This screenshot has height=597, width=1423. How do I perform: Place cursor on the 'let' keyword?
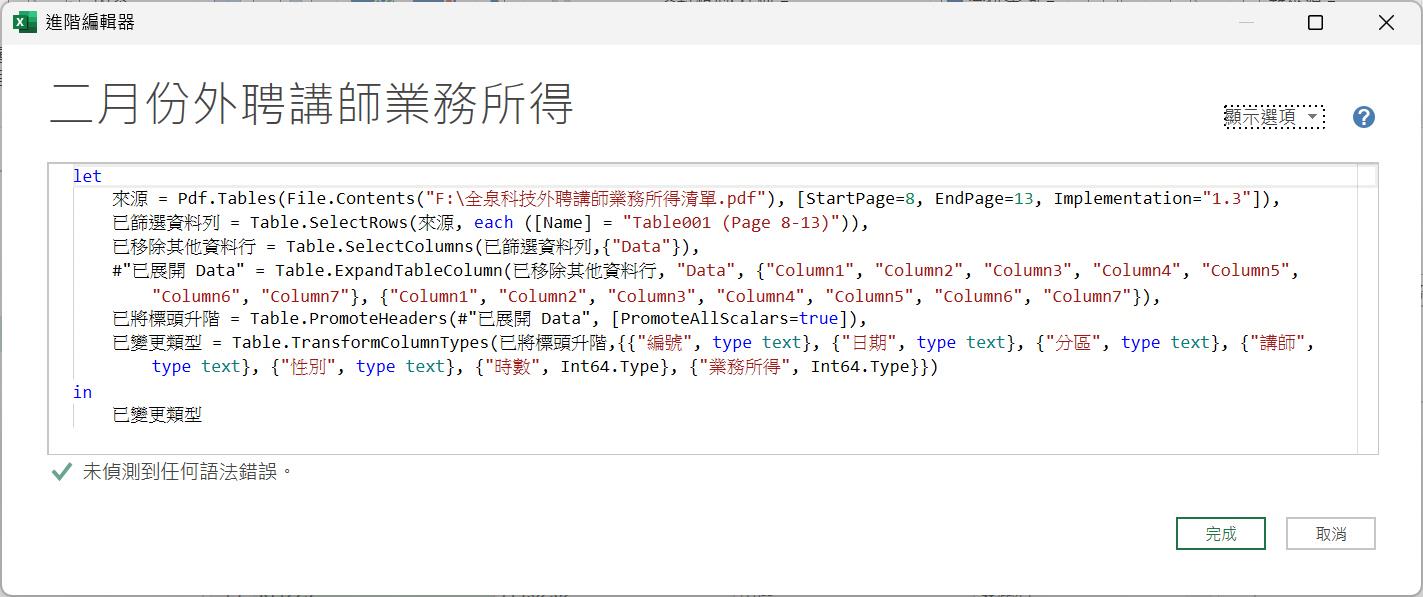coord(87,176)
